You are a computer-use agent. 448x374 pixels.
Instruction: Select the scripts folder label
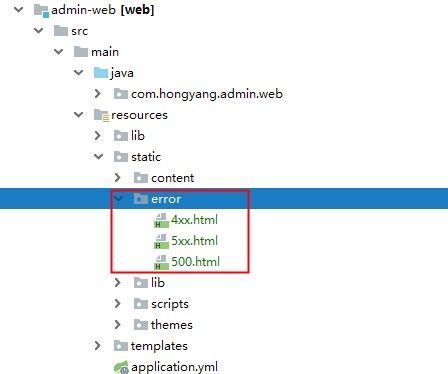[170, 304]
